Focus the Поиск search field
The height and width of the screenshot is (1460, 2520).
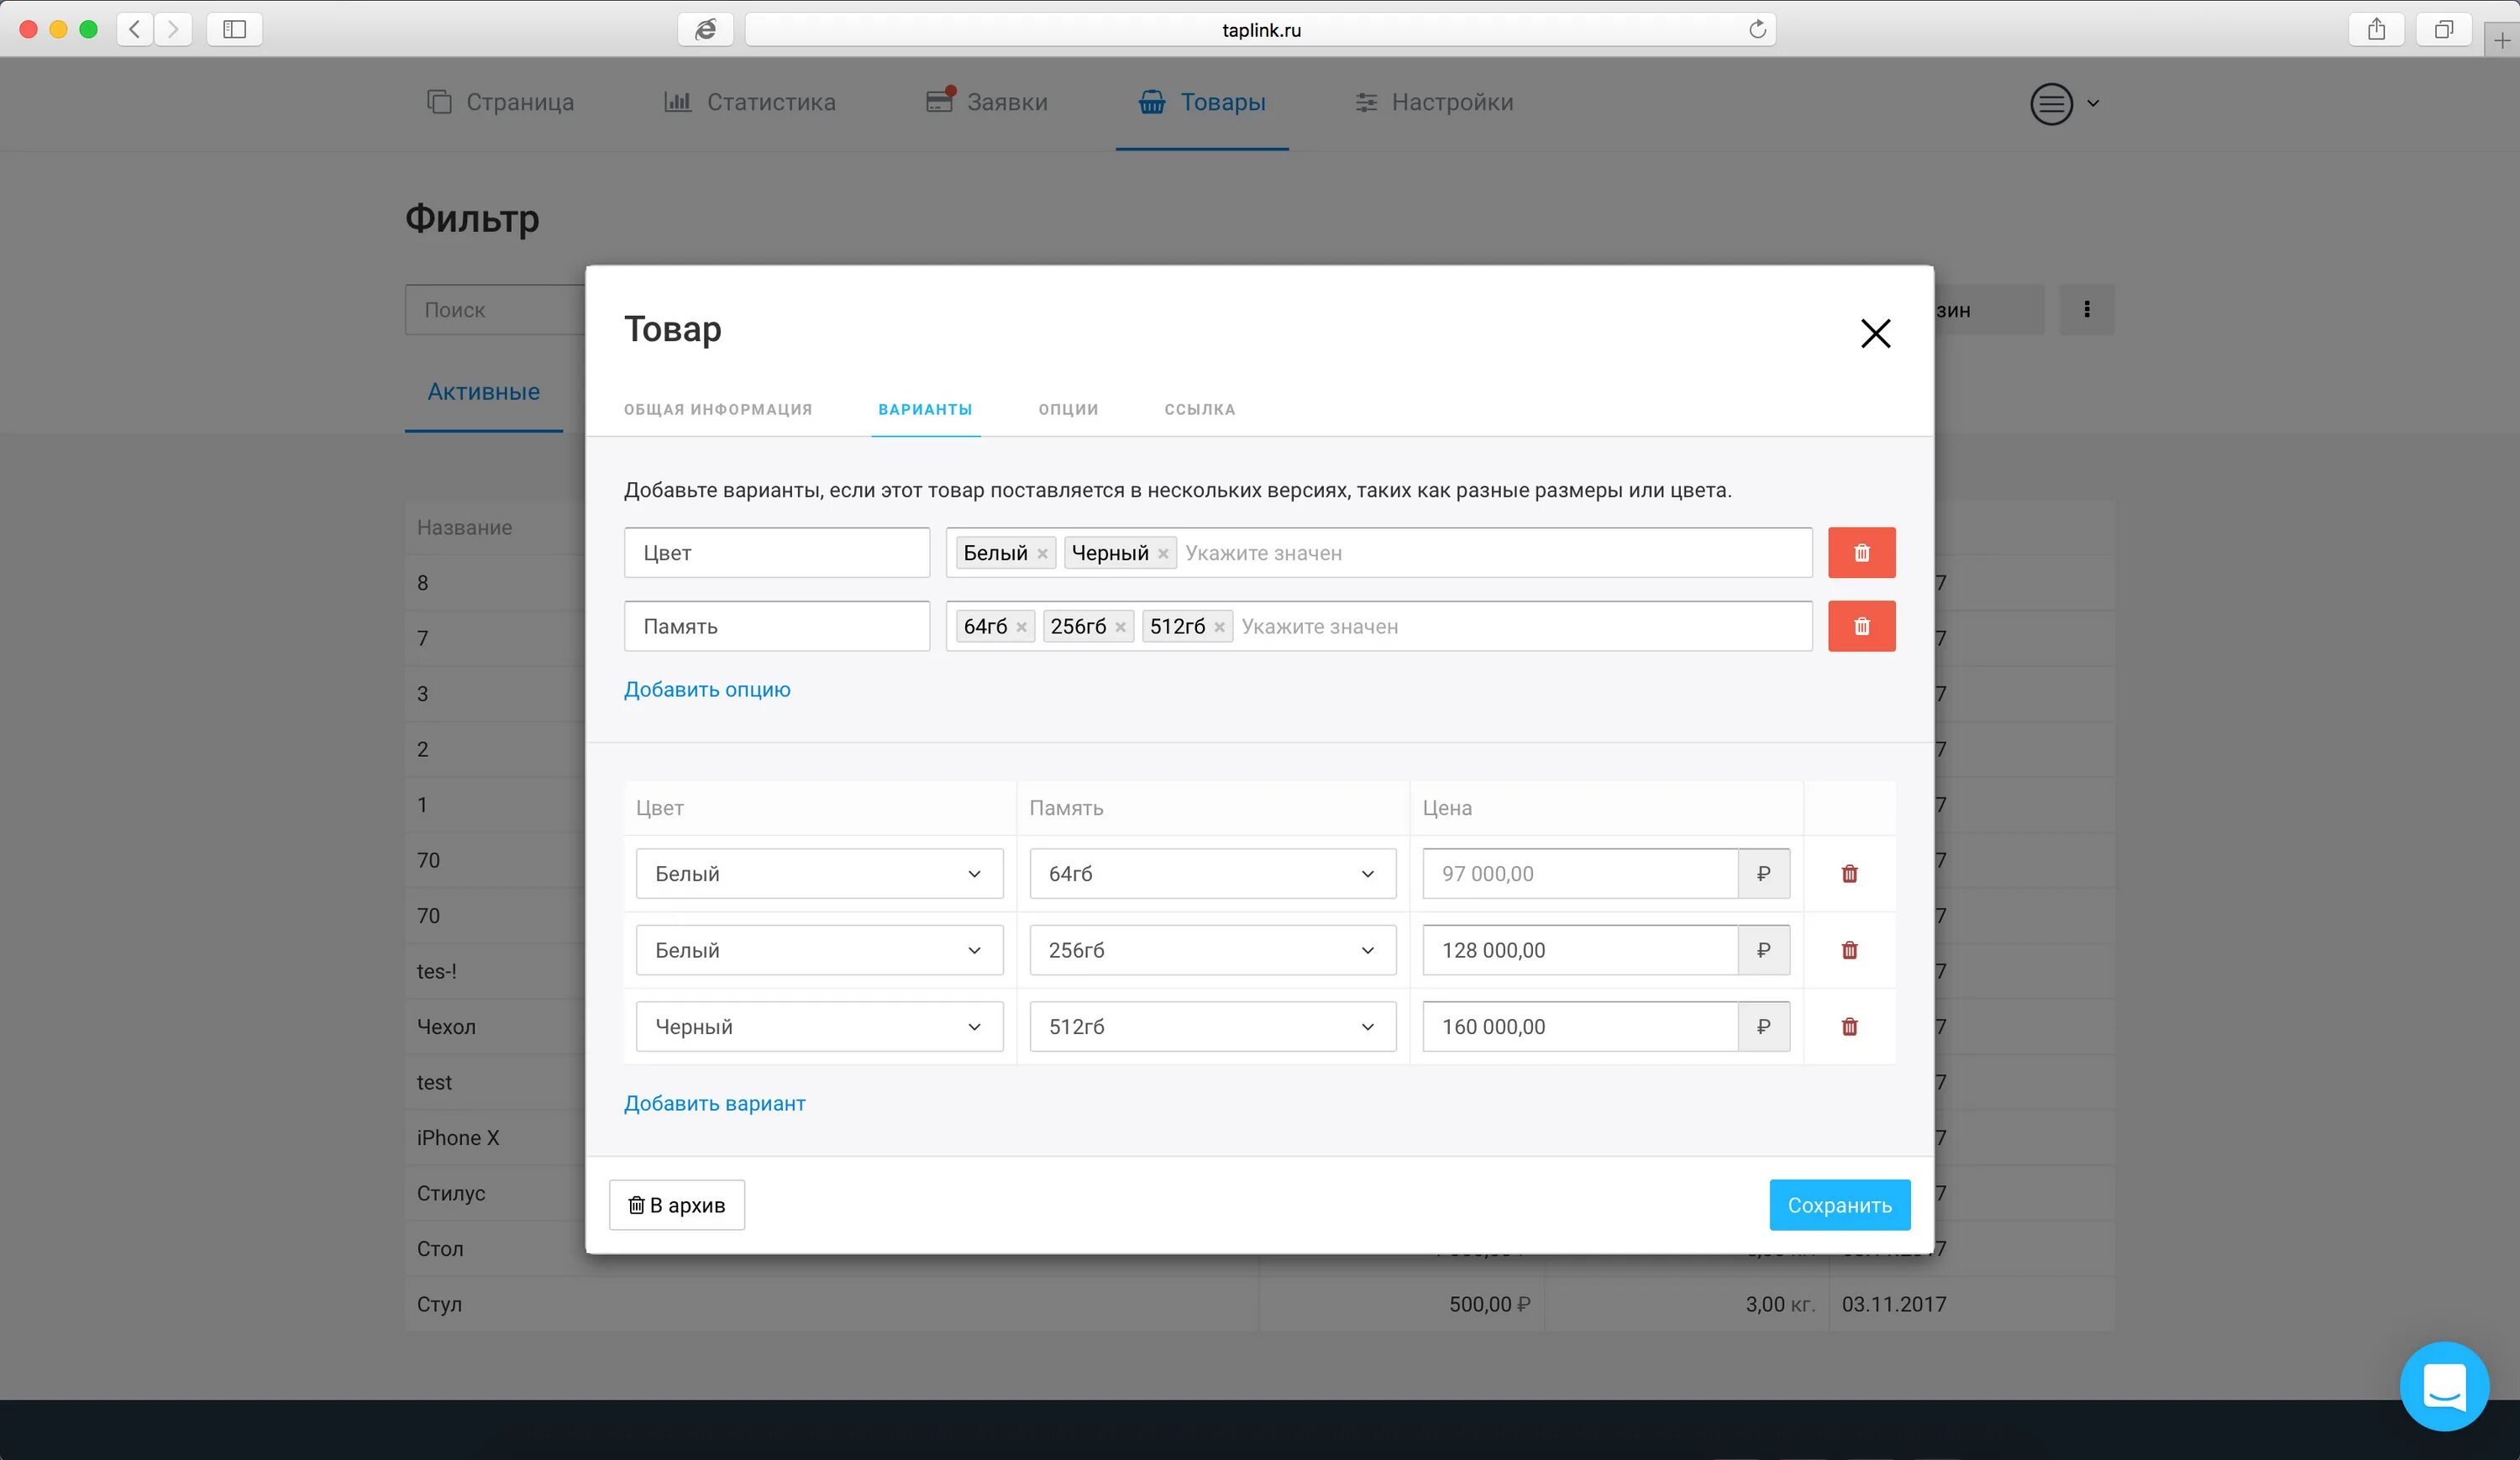[496, 310]
